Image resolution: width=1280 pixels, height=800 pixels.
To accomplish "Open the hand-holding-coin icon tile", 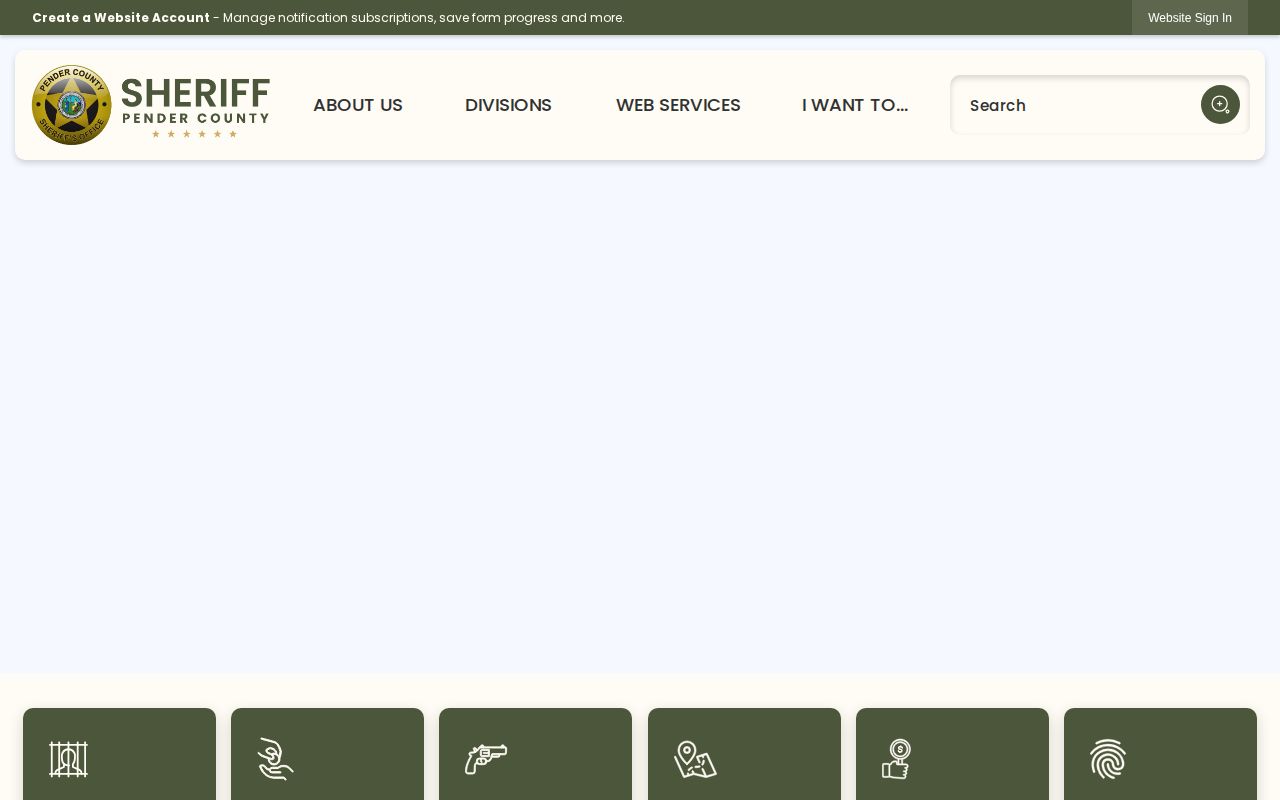I will [x=276, y=759].
